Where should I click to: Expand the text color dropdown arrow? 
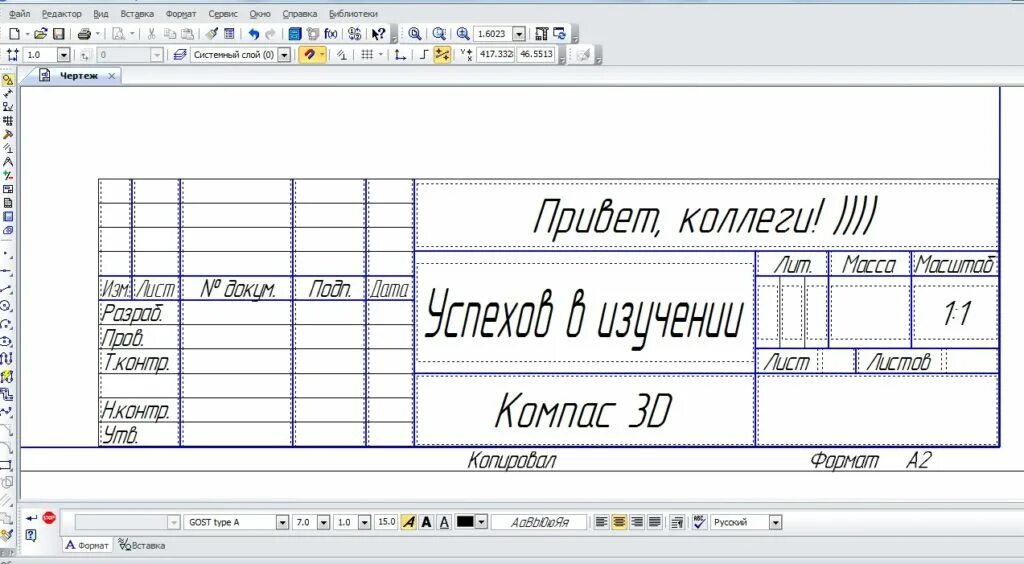coord(482,522)
